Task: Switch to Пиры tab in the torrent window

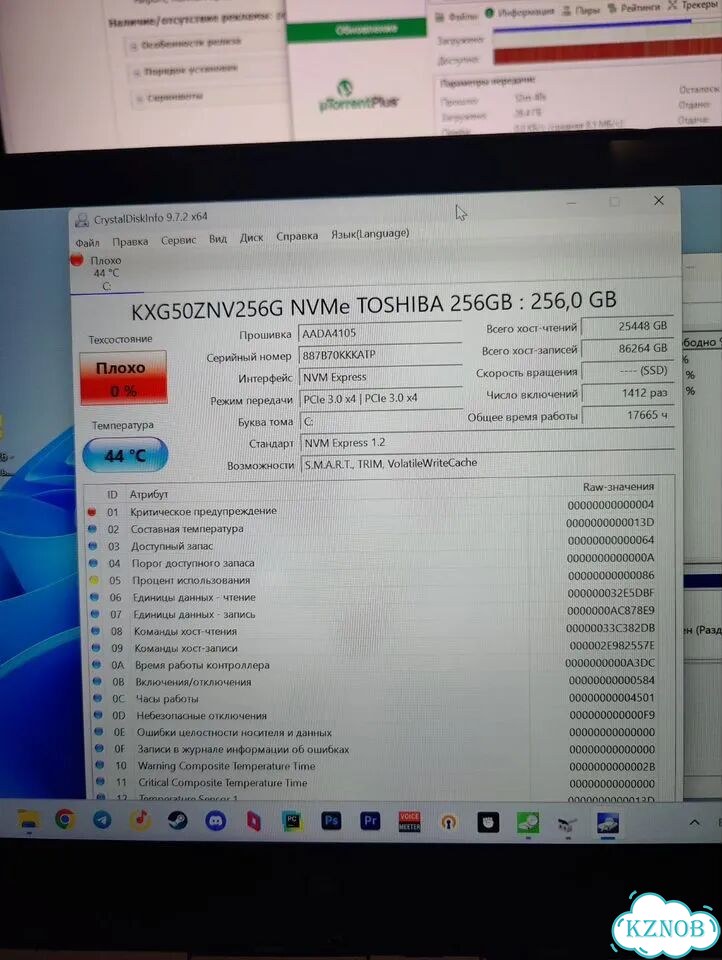Action: tap(581, 10)
